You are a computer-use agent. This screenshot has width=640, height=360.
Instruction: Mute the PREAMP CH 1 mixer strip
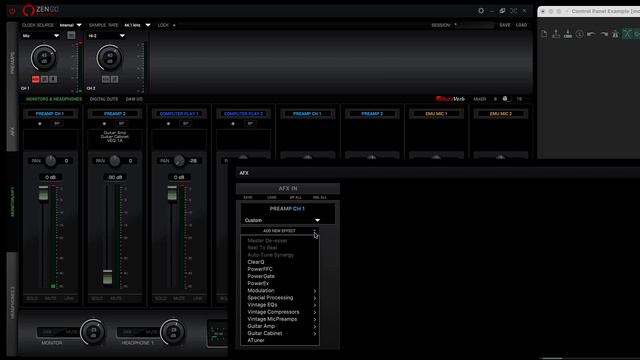tap(50, 299)
